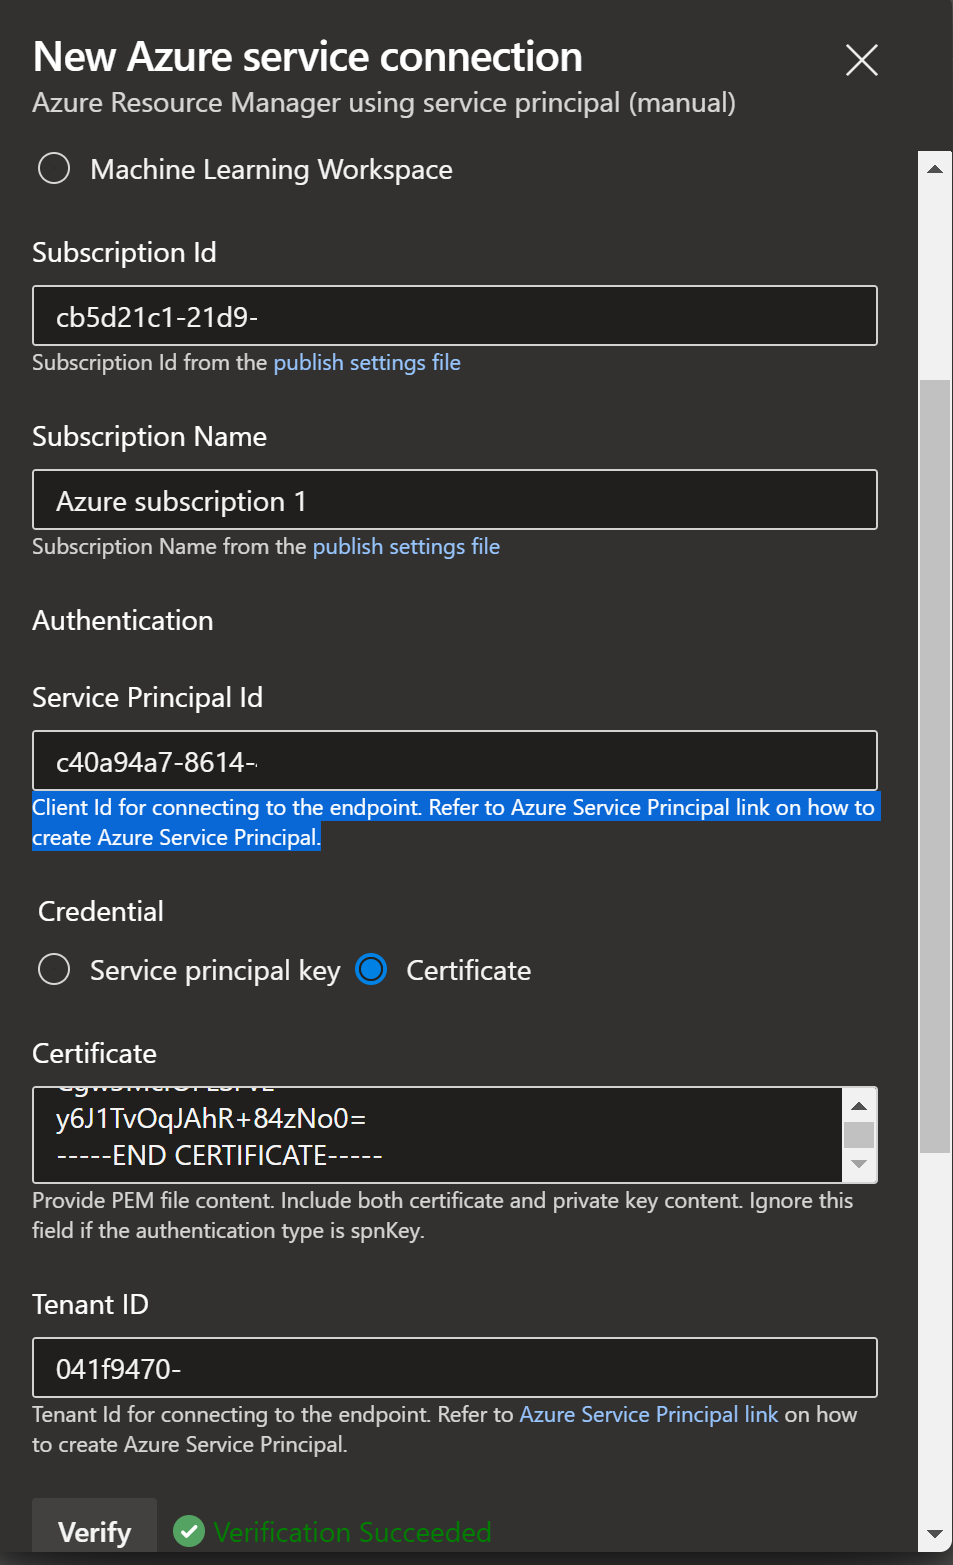
Task: Click the Authentication section heading
Action: pyautogui.click(x=123, y=620)
